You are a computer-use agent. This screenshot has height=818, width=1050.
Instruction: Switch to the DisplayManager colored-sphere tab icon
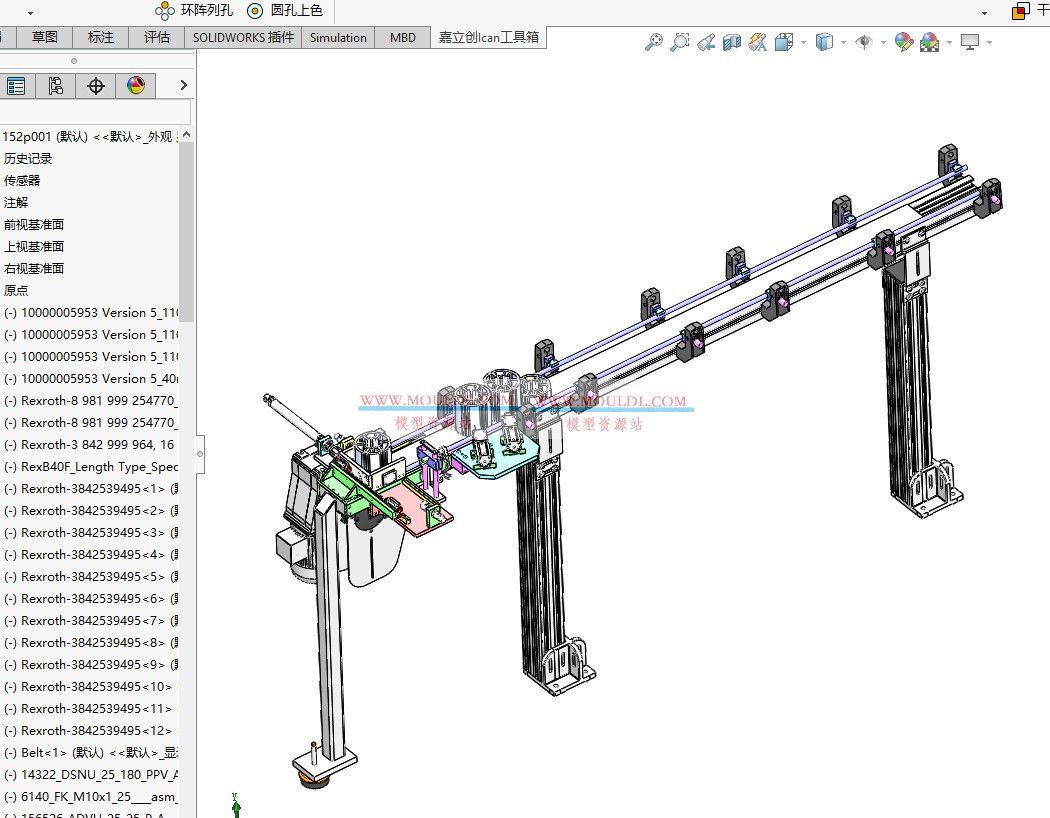point(136,85)
